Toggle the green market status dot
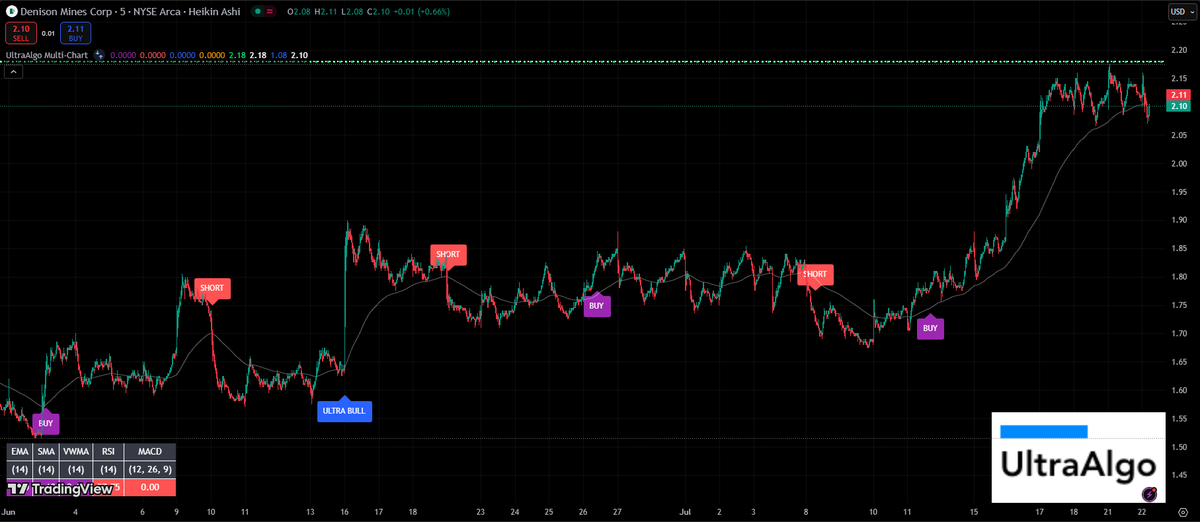Screen dimensions: 1200x522 point(257,11)
